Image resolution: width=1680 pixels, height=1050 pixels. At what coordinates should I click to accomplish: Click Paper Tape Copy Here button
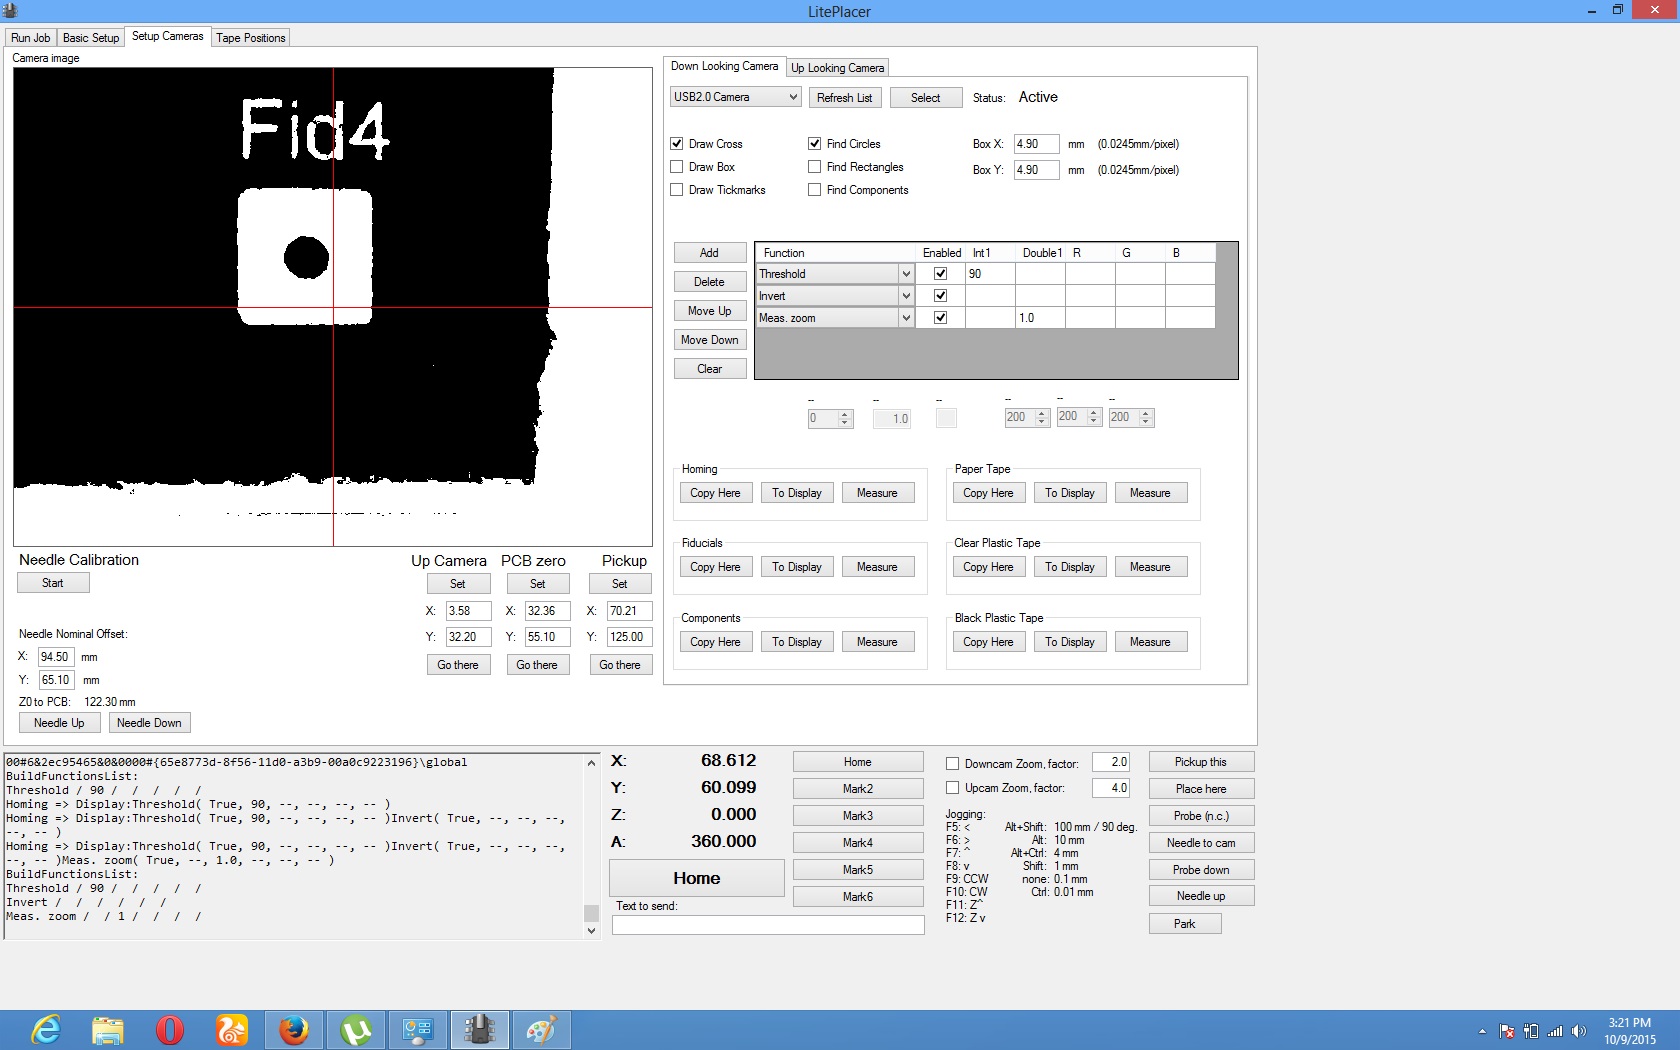[x=988, y=493]
